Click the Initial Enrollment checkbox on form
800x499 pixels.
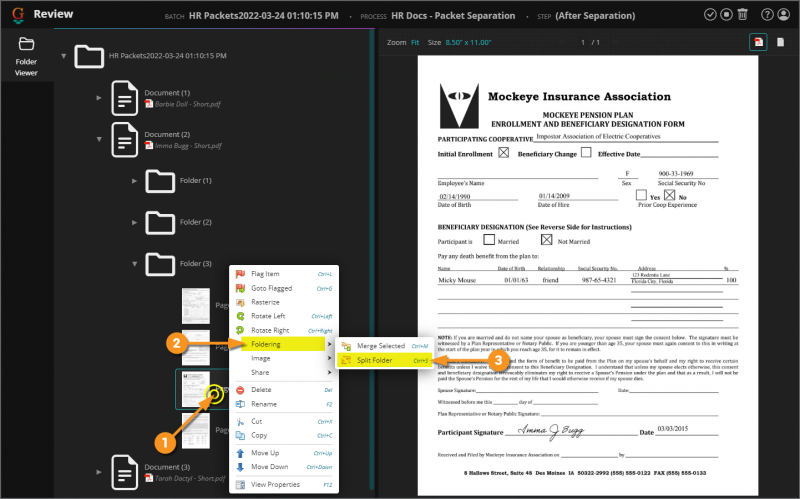504,153
